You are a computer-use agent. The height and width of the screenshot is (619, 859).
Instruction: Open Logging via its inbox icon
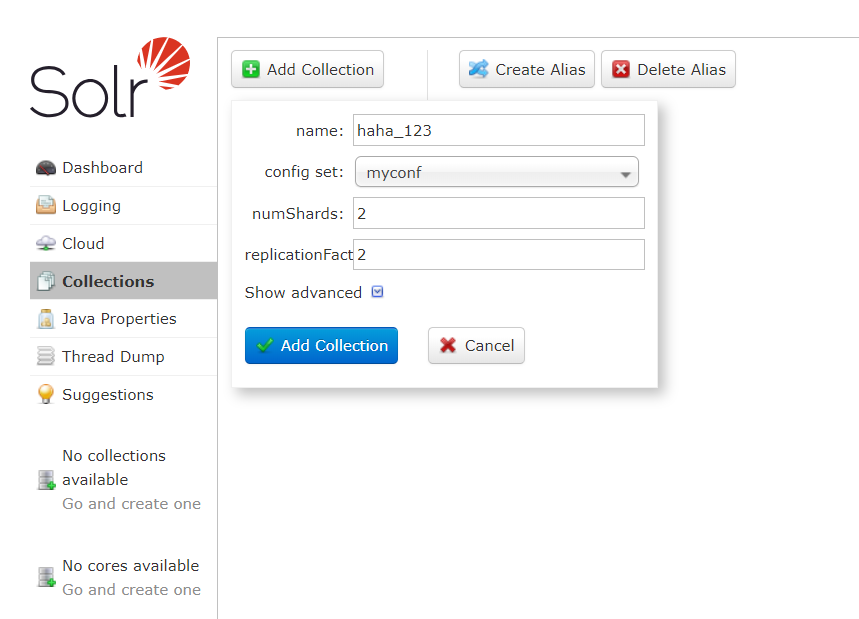[45, 205]
